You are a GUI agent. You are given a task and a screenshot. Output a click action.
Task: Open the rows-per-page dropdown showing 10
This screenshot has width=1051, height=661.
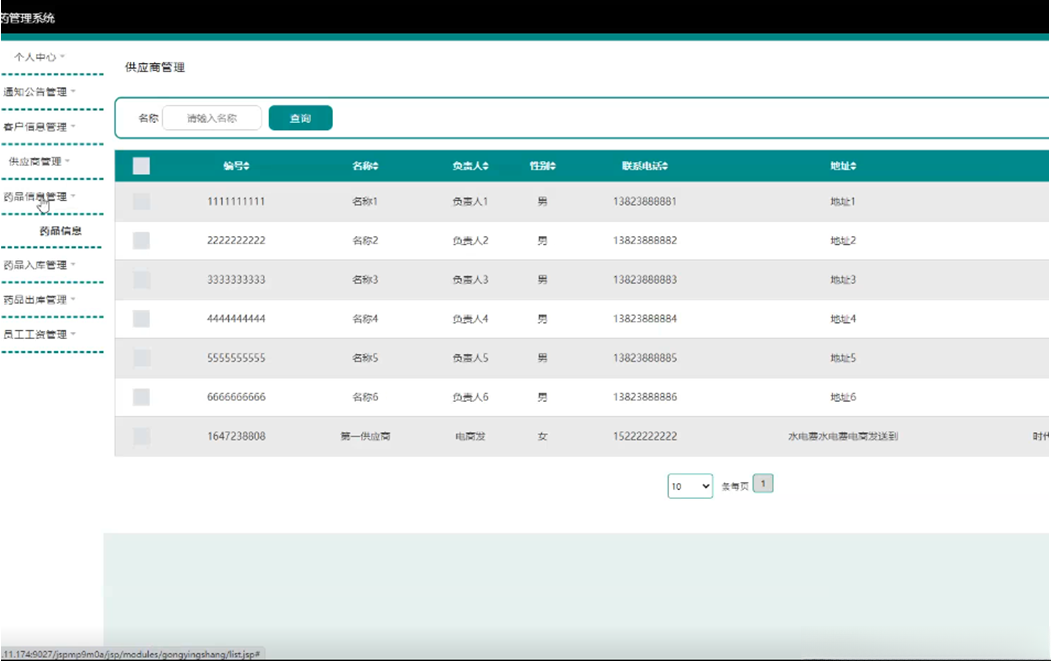(690, 486)
